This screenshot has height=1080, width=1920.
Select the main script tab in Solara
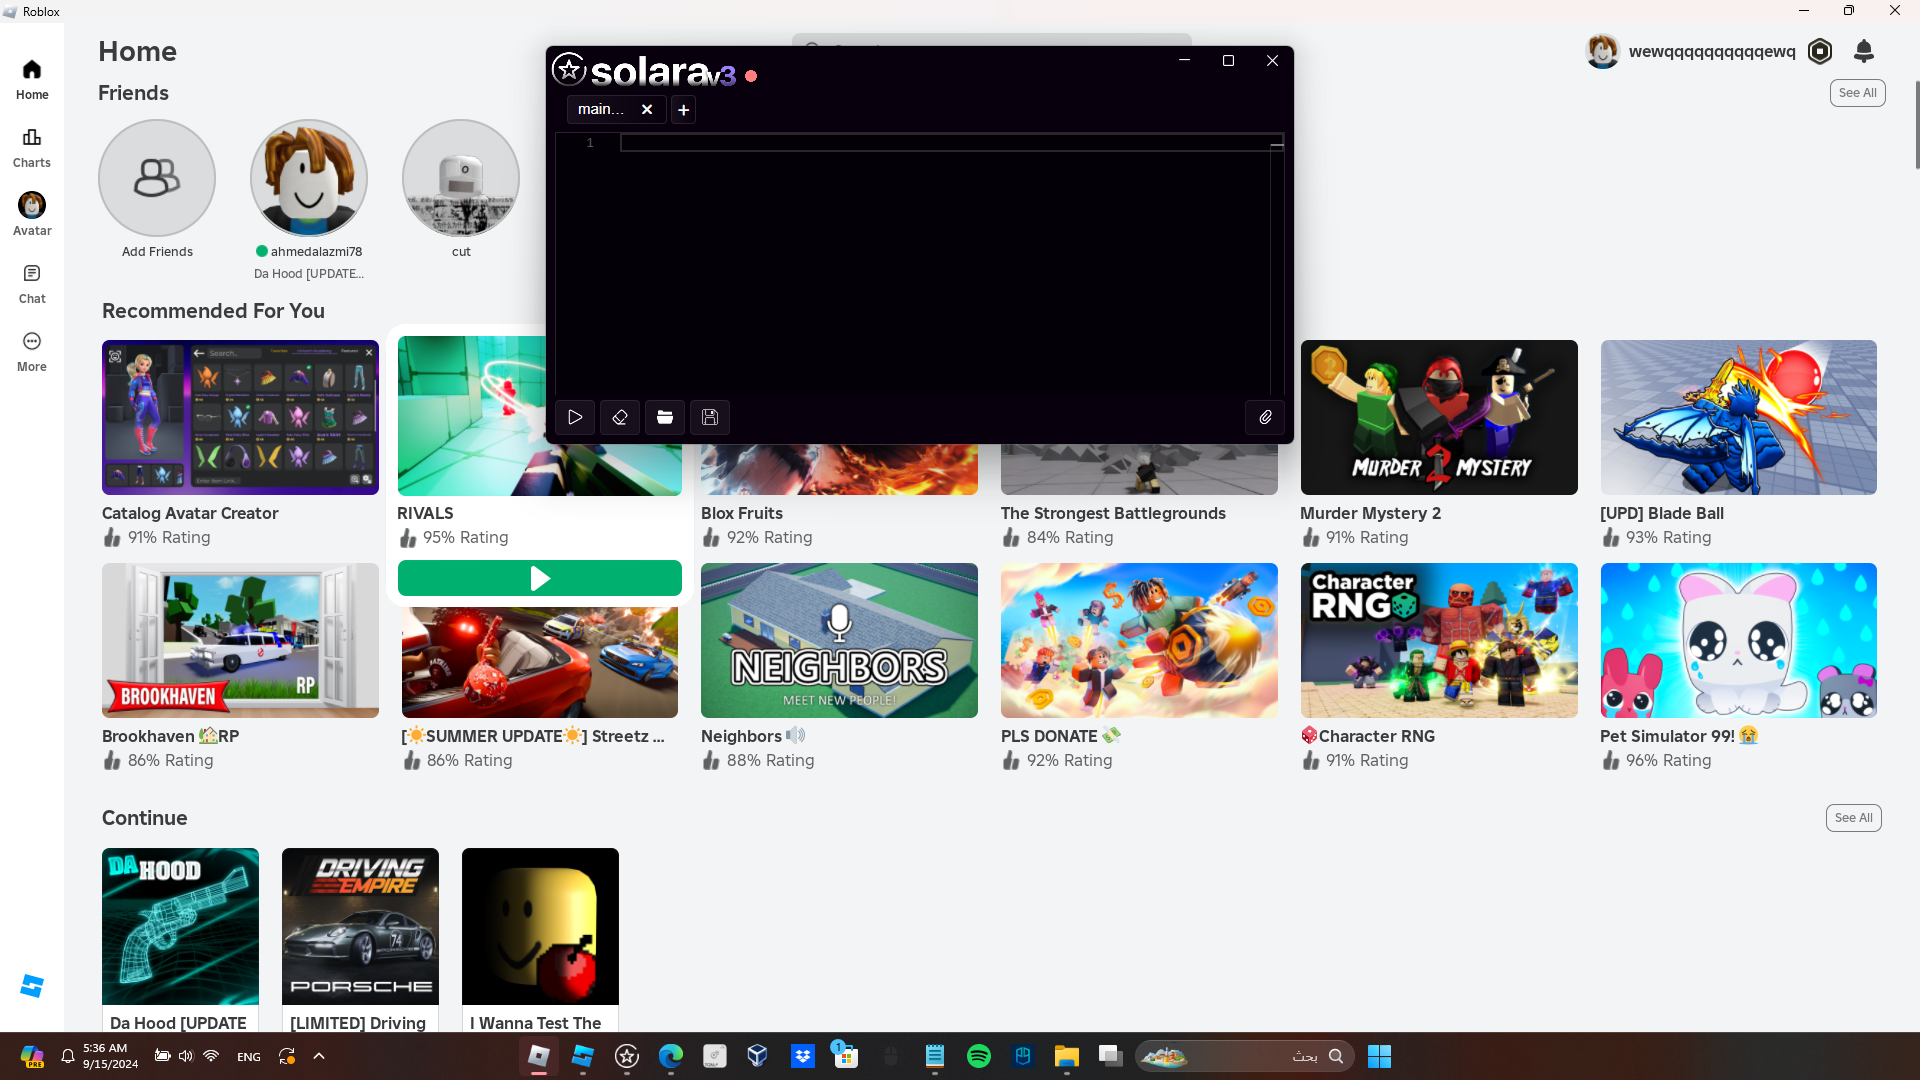601,109
